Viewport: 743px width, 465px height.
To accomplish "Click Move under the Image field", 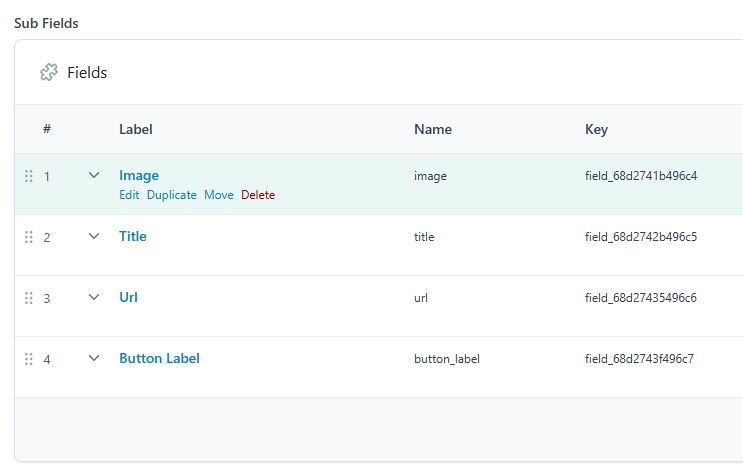I will point(218,195).
